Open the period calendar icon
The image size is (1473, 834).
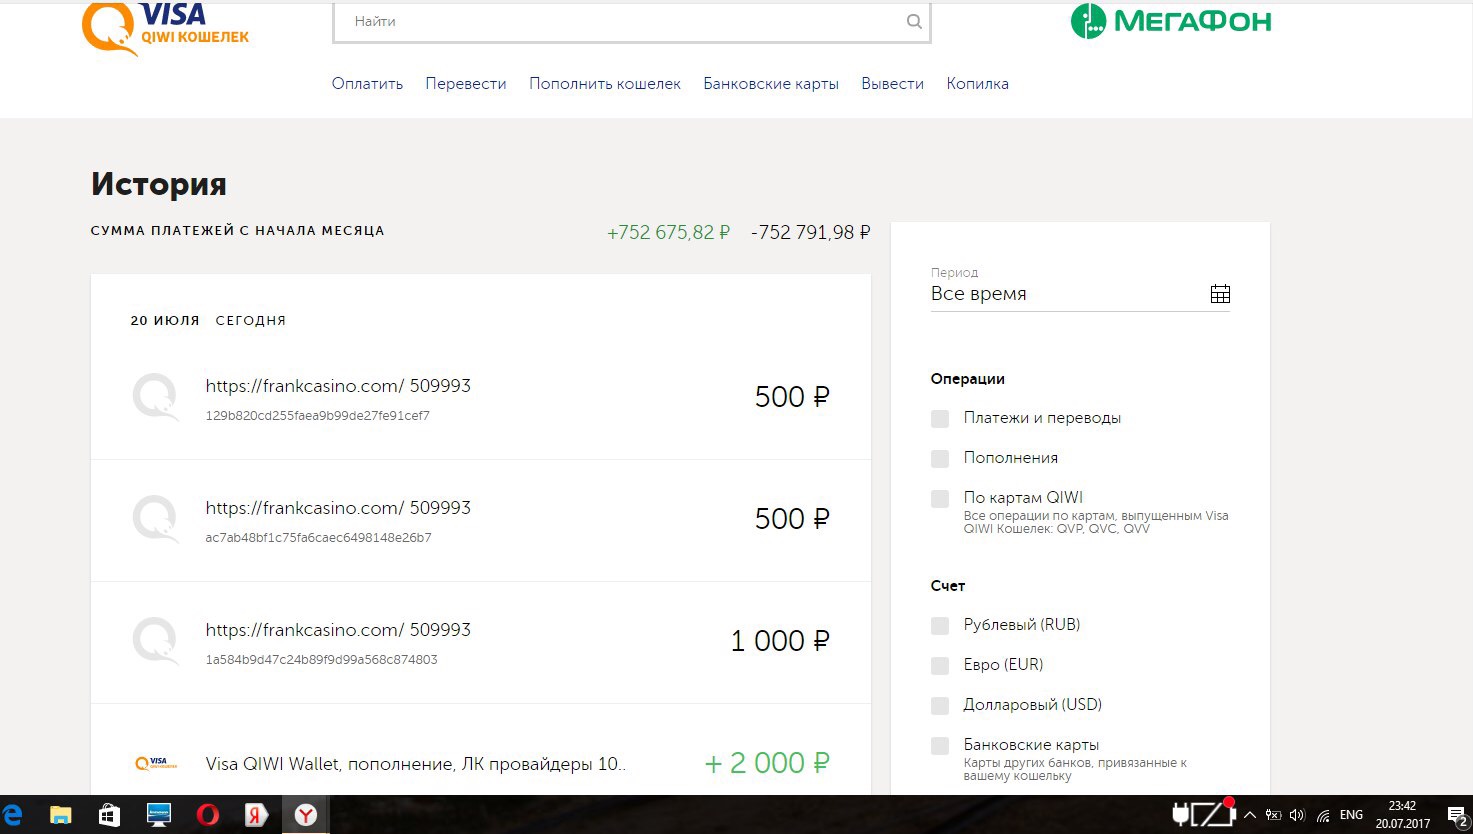pyautogui.click(x=1220, y=294)
